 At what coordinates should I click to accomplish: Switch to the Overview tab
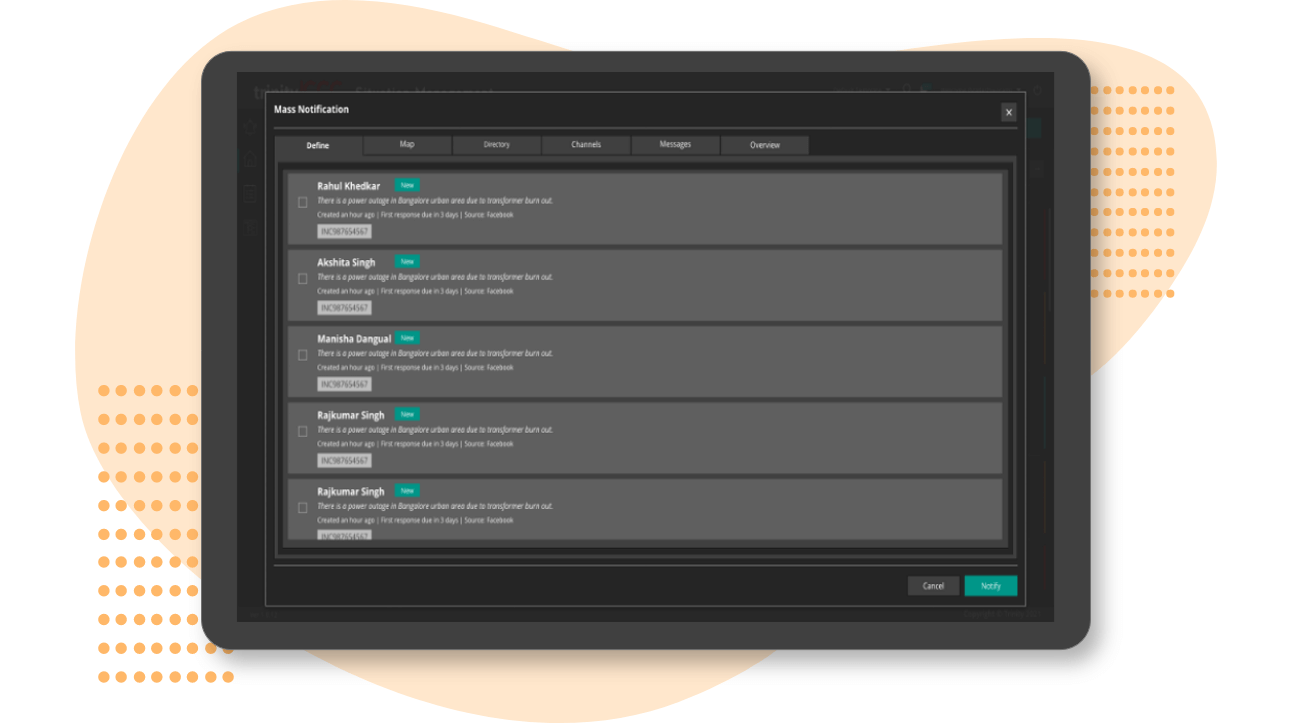click(764, 144)
